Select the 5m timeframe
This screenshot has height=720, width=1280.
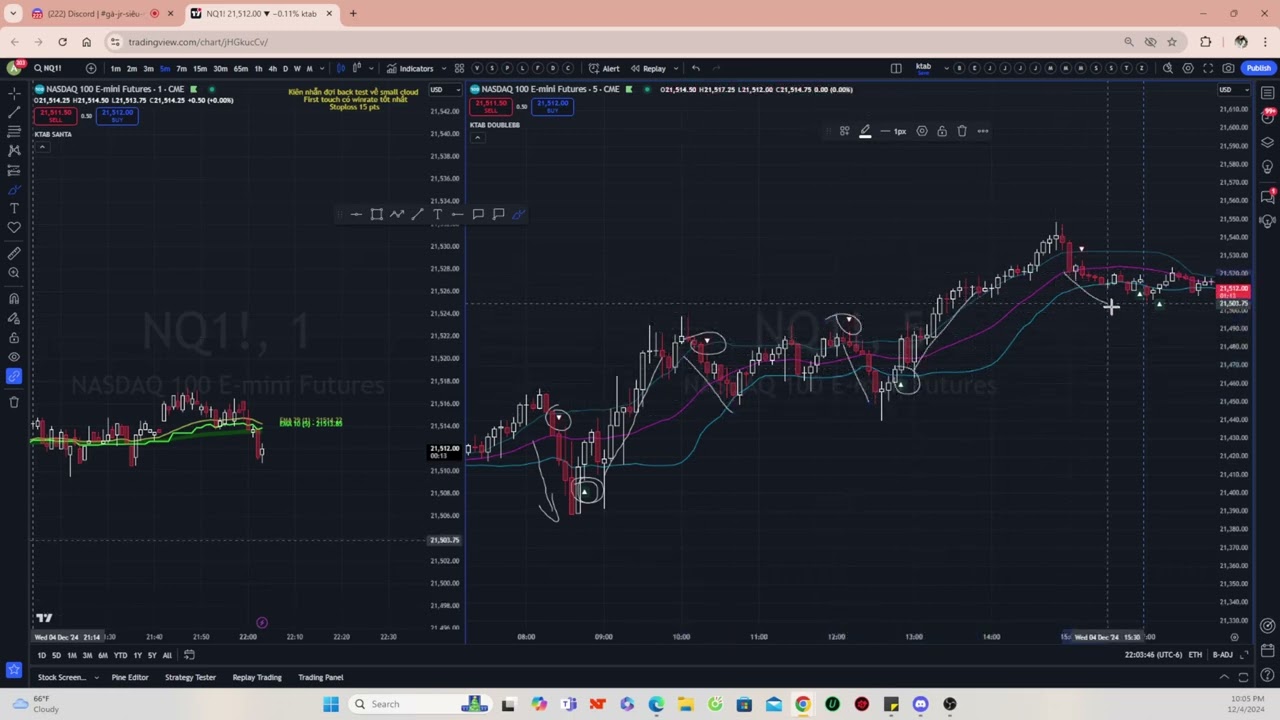pos(165,69)
